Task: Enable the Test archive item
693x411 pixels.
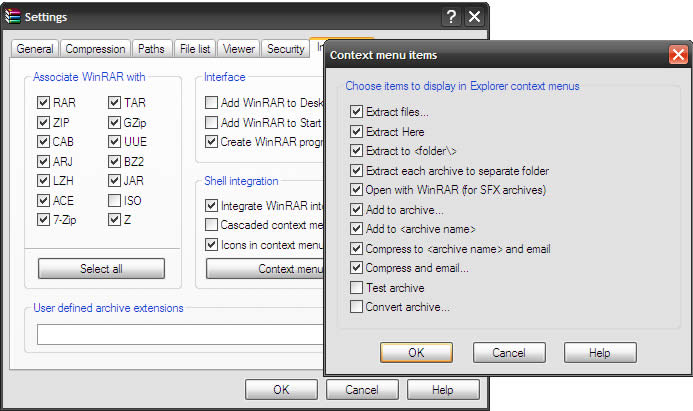Action: tap(356, 287)
